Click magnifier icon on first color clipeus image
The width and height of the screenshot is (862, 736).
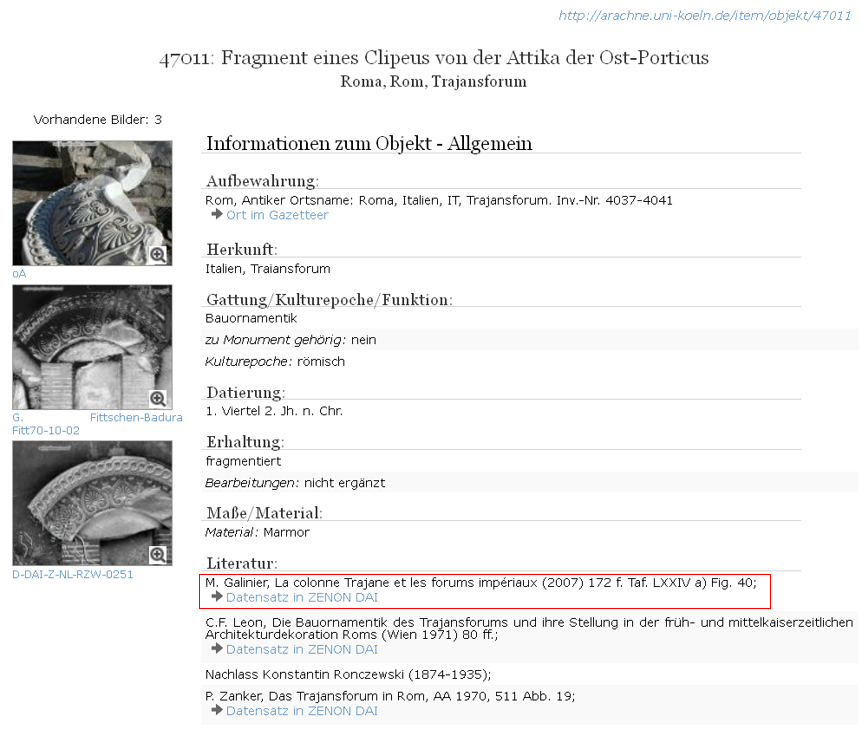pos(158,255)
